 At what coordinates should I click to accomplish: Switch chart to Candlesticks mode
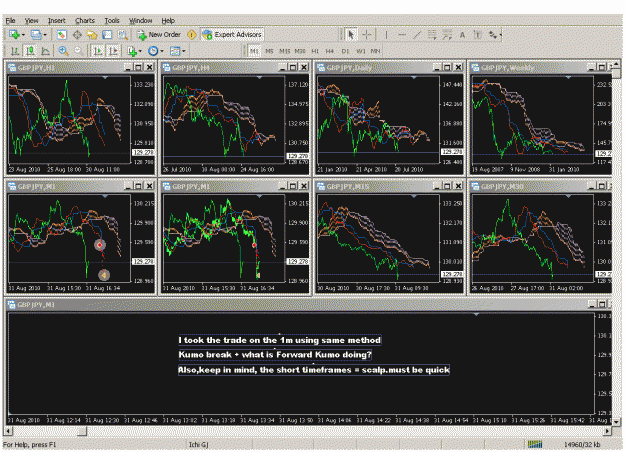coord(30,51)
